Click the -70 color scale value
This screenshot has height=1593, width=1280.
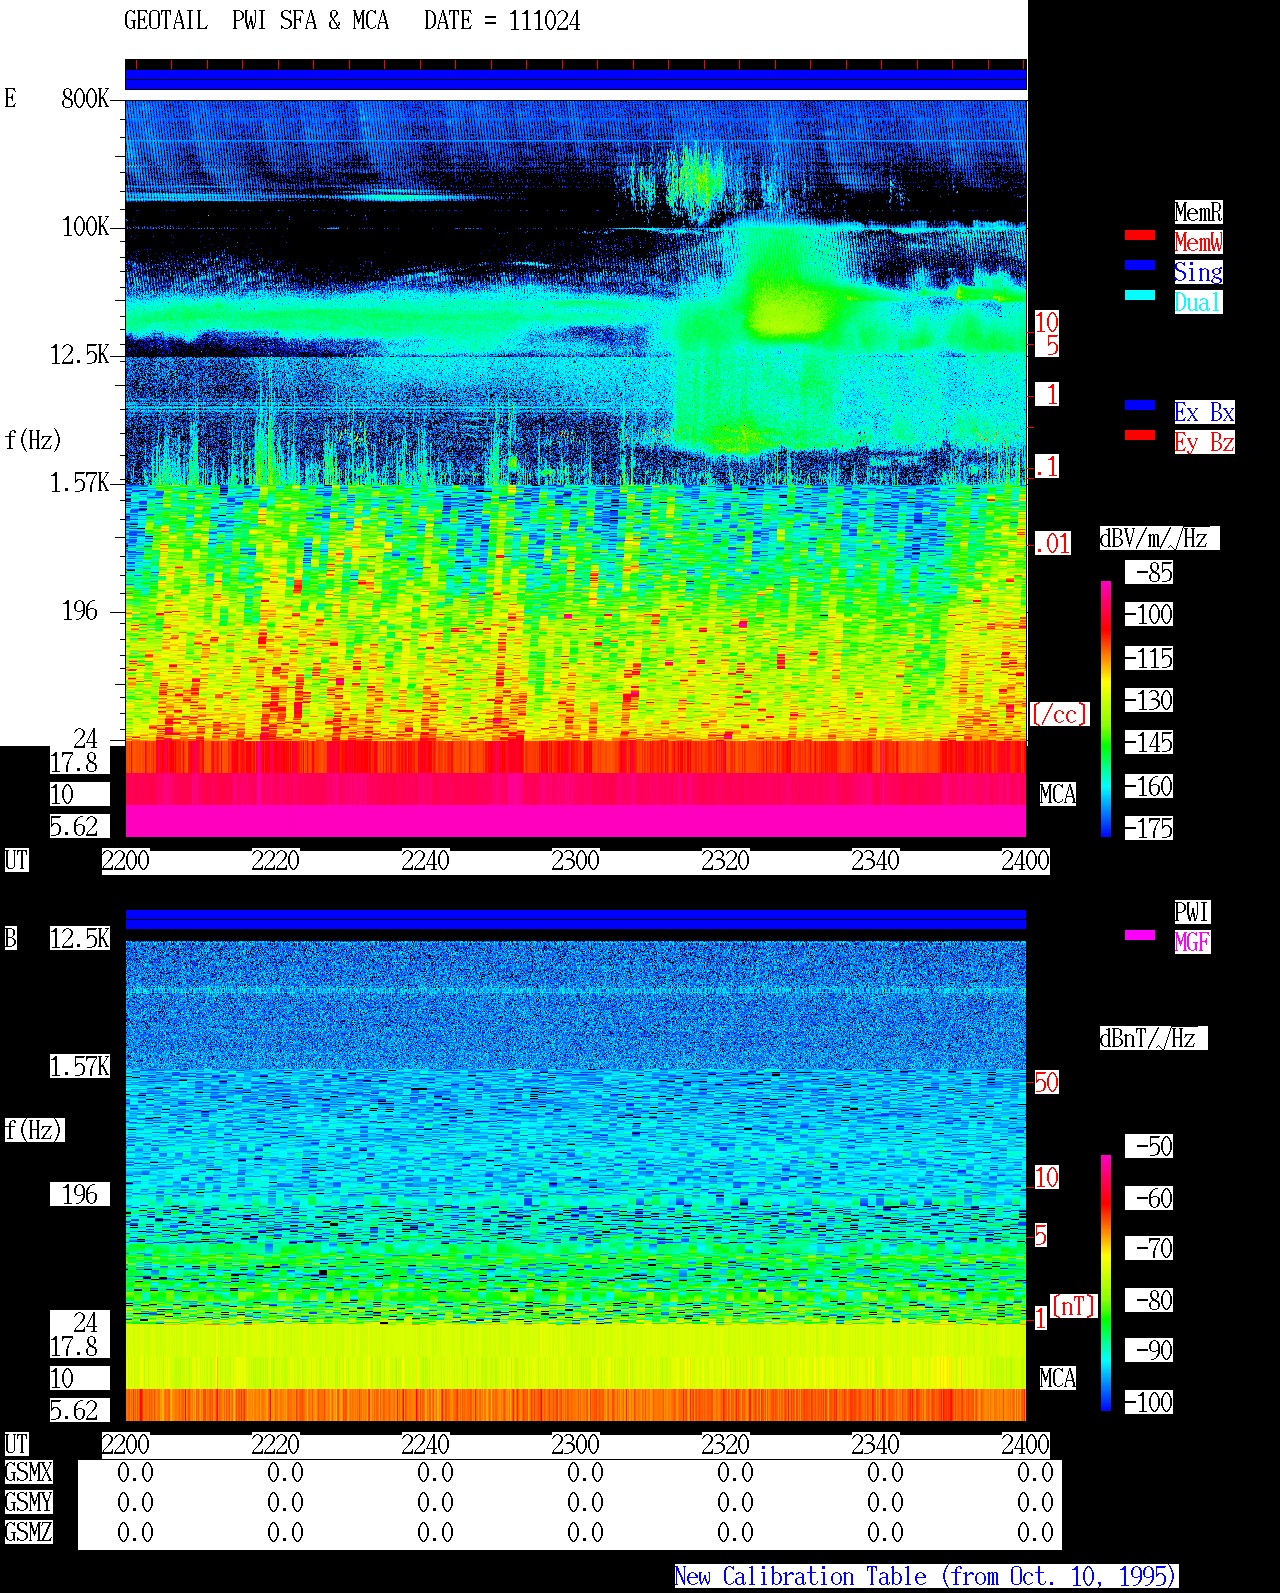tap(1149, 1248)
